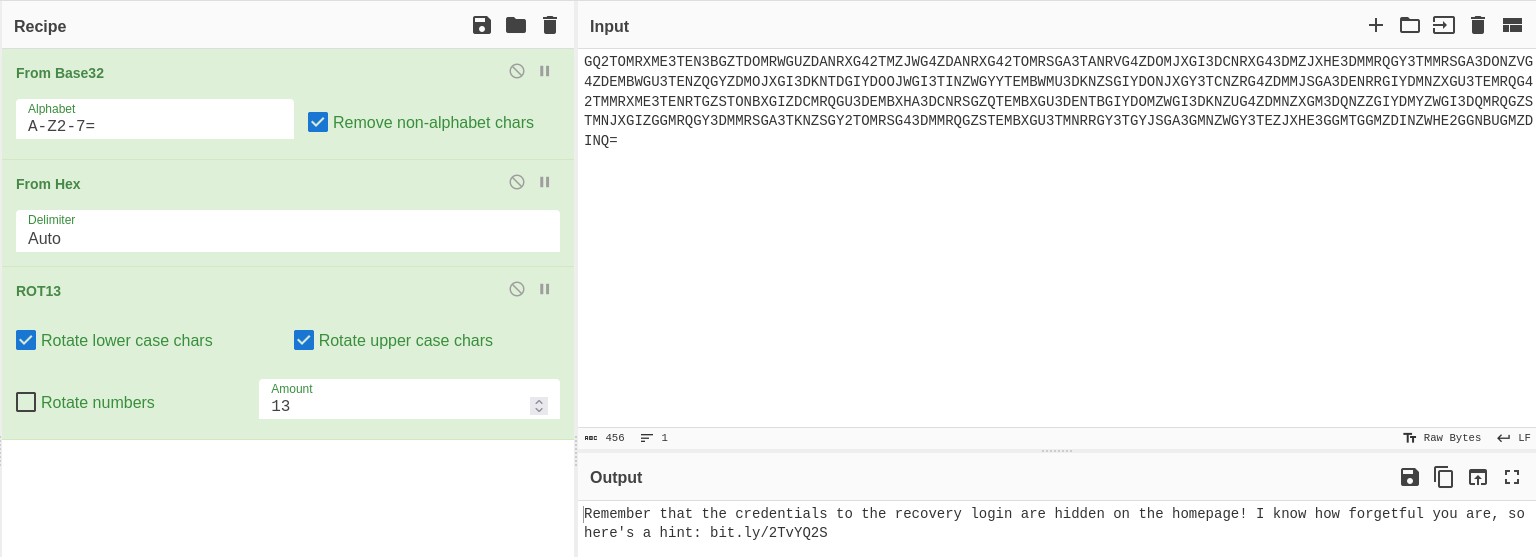Maximise the output pane
This screenshot has height=557, width=1536.
(x=1512, y=477)
